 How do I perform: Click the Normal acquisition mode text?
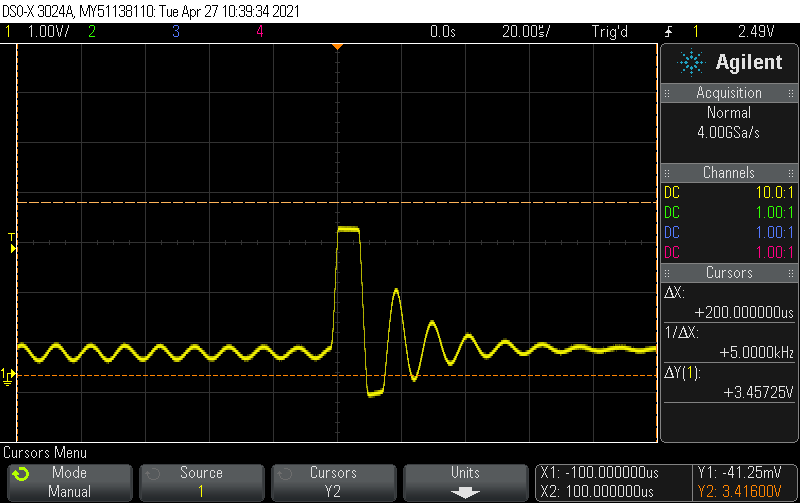coord(729,113)
